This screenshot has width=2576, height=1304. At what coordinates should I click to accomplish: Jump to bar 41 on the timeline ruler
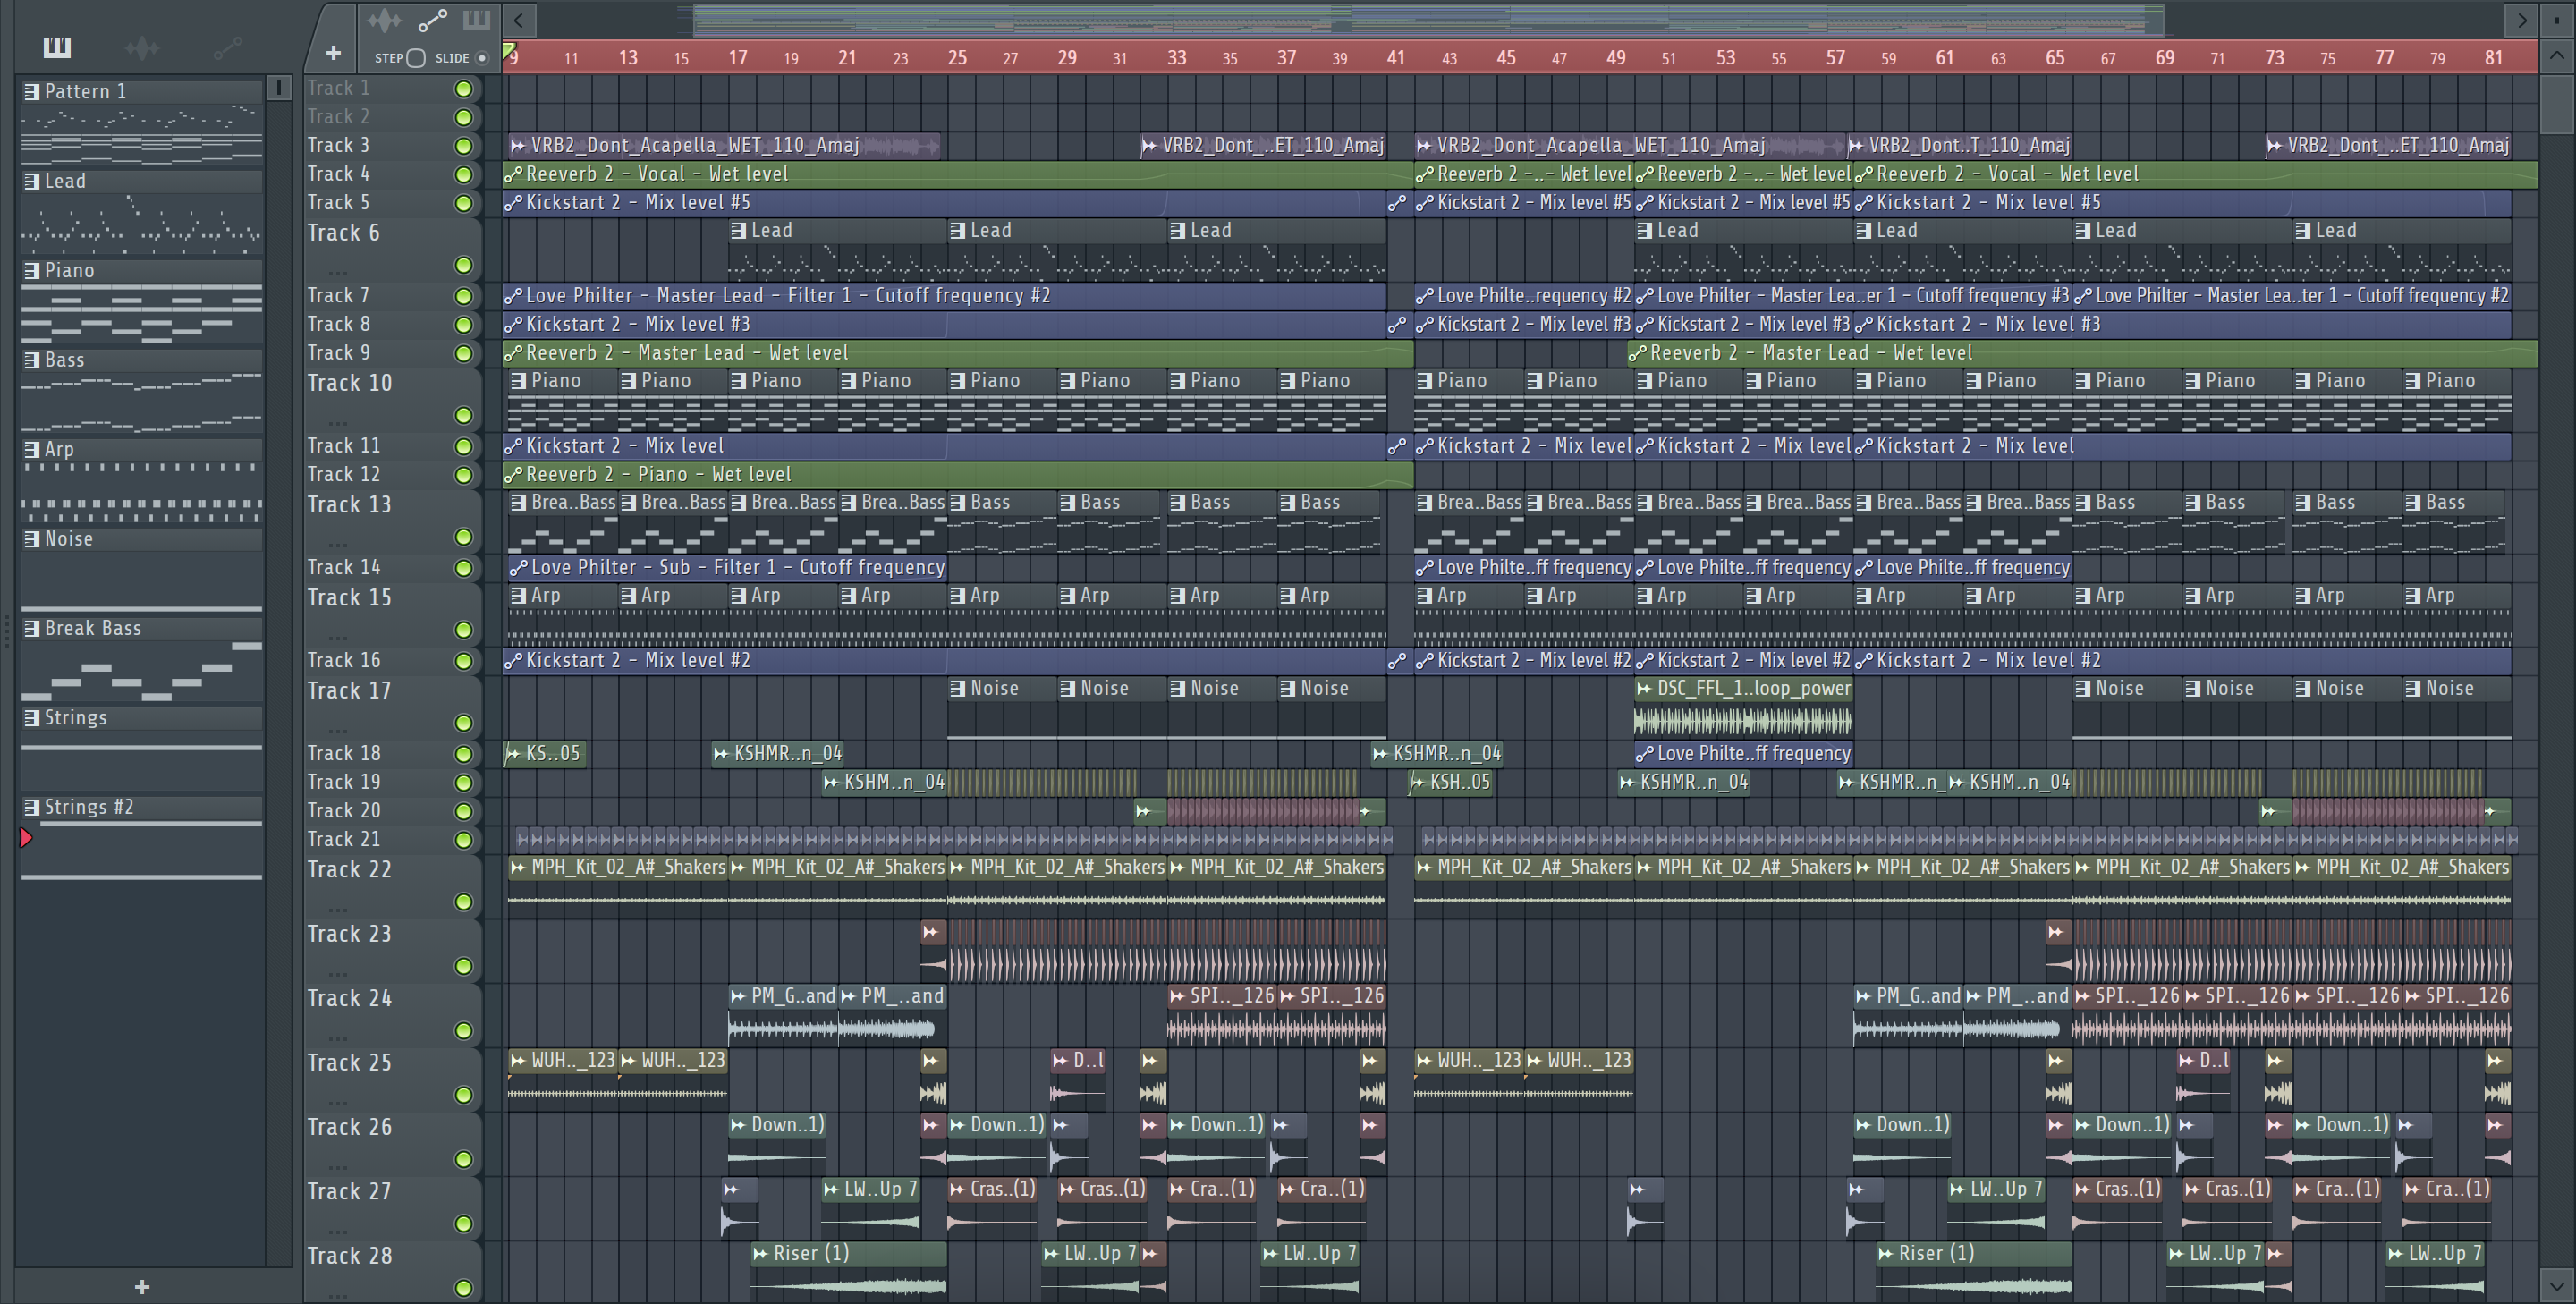click(1395, 58)
